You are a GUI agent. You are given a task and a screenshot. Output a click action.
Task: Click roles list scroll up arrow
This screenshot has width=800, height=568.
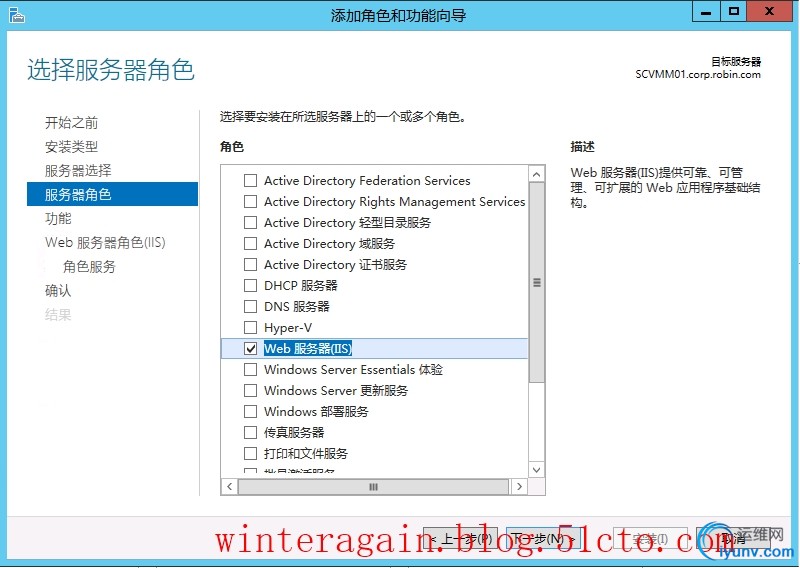pyautogui.click(x=536, y=175)
